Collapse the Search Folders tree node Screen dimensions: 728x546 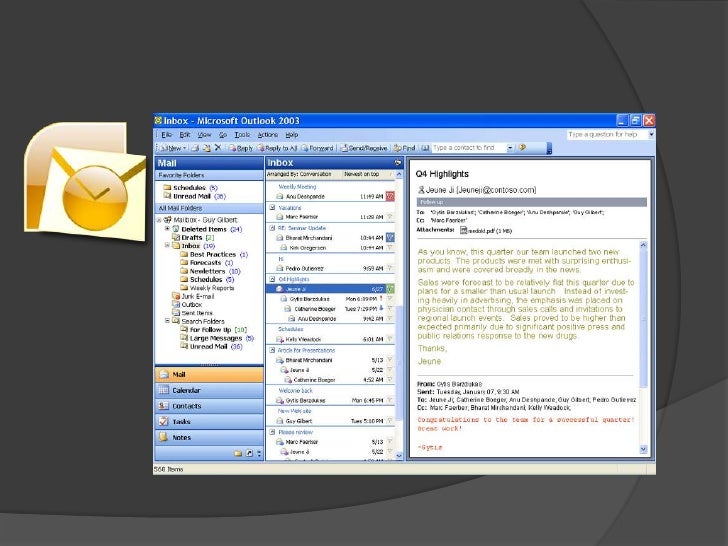[167, 321]
